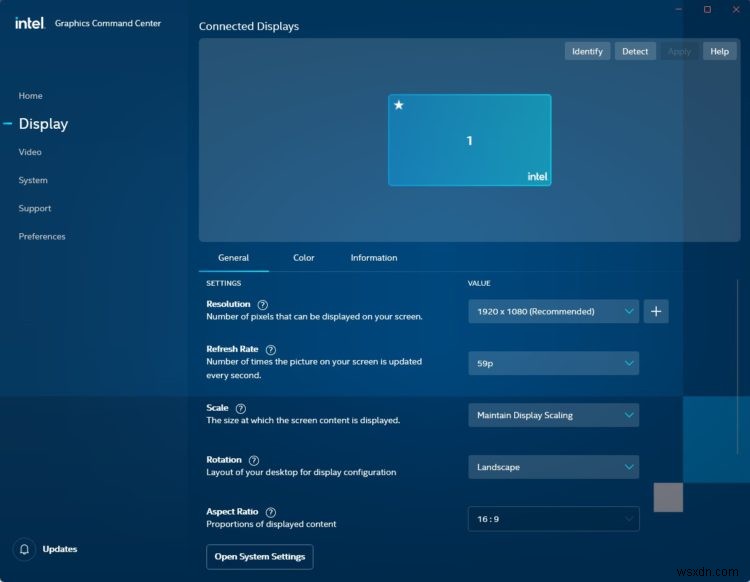
Task: Click the Identify button
Action: (x=587, y=51)
